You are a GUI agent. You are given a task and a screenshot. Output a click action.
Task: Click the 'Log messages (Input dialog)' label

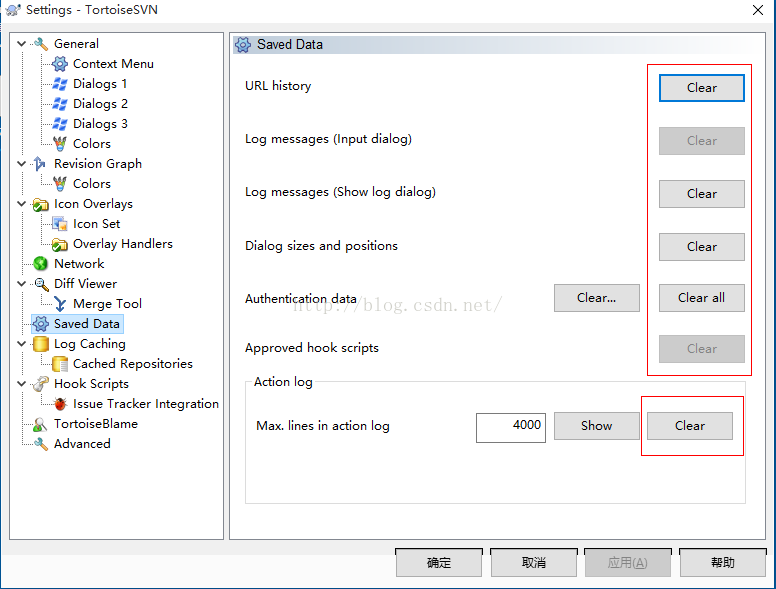[x=329, y=139]
